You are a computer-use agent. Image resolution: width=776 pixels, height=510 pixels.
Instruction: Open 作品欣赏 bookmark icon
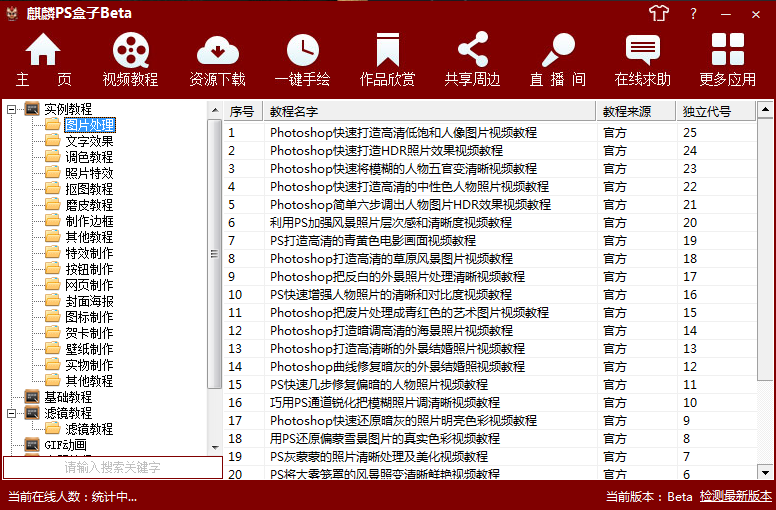(x=388, y=49)
